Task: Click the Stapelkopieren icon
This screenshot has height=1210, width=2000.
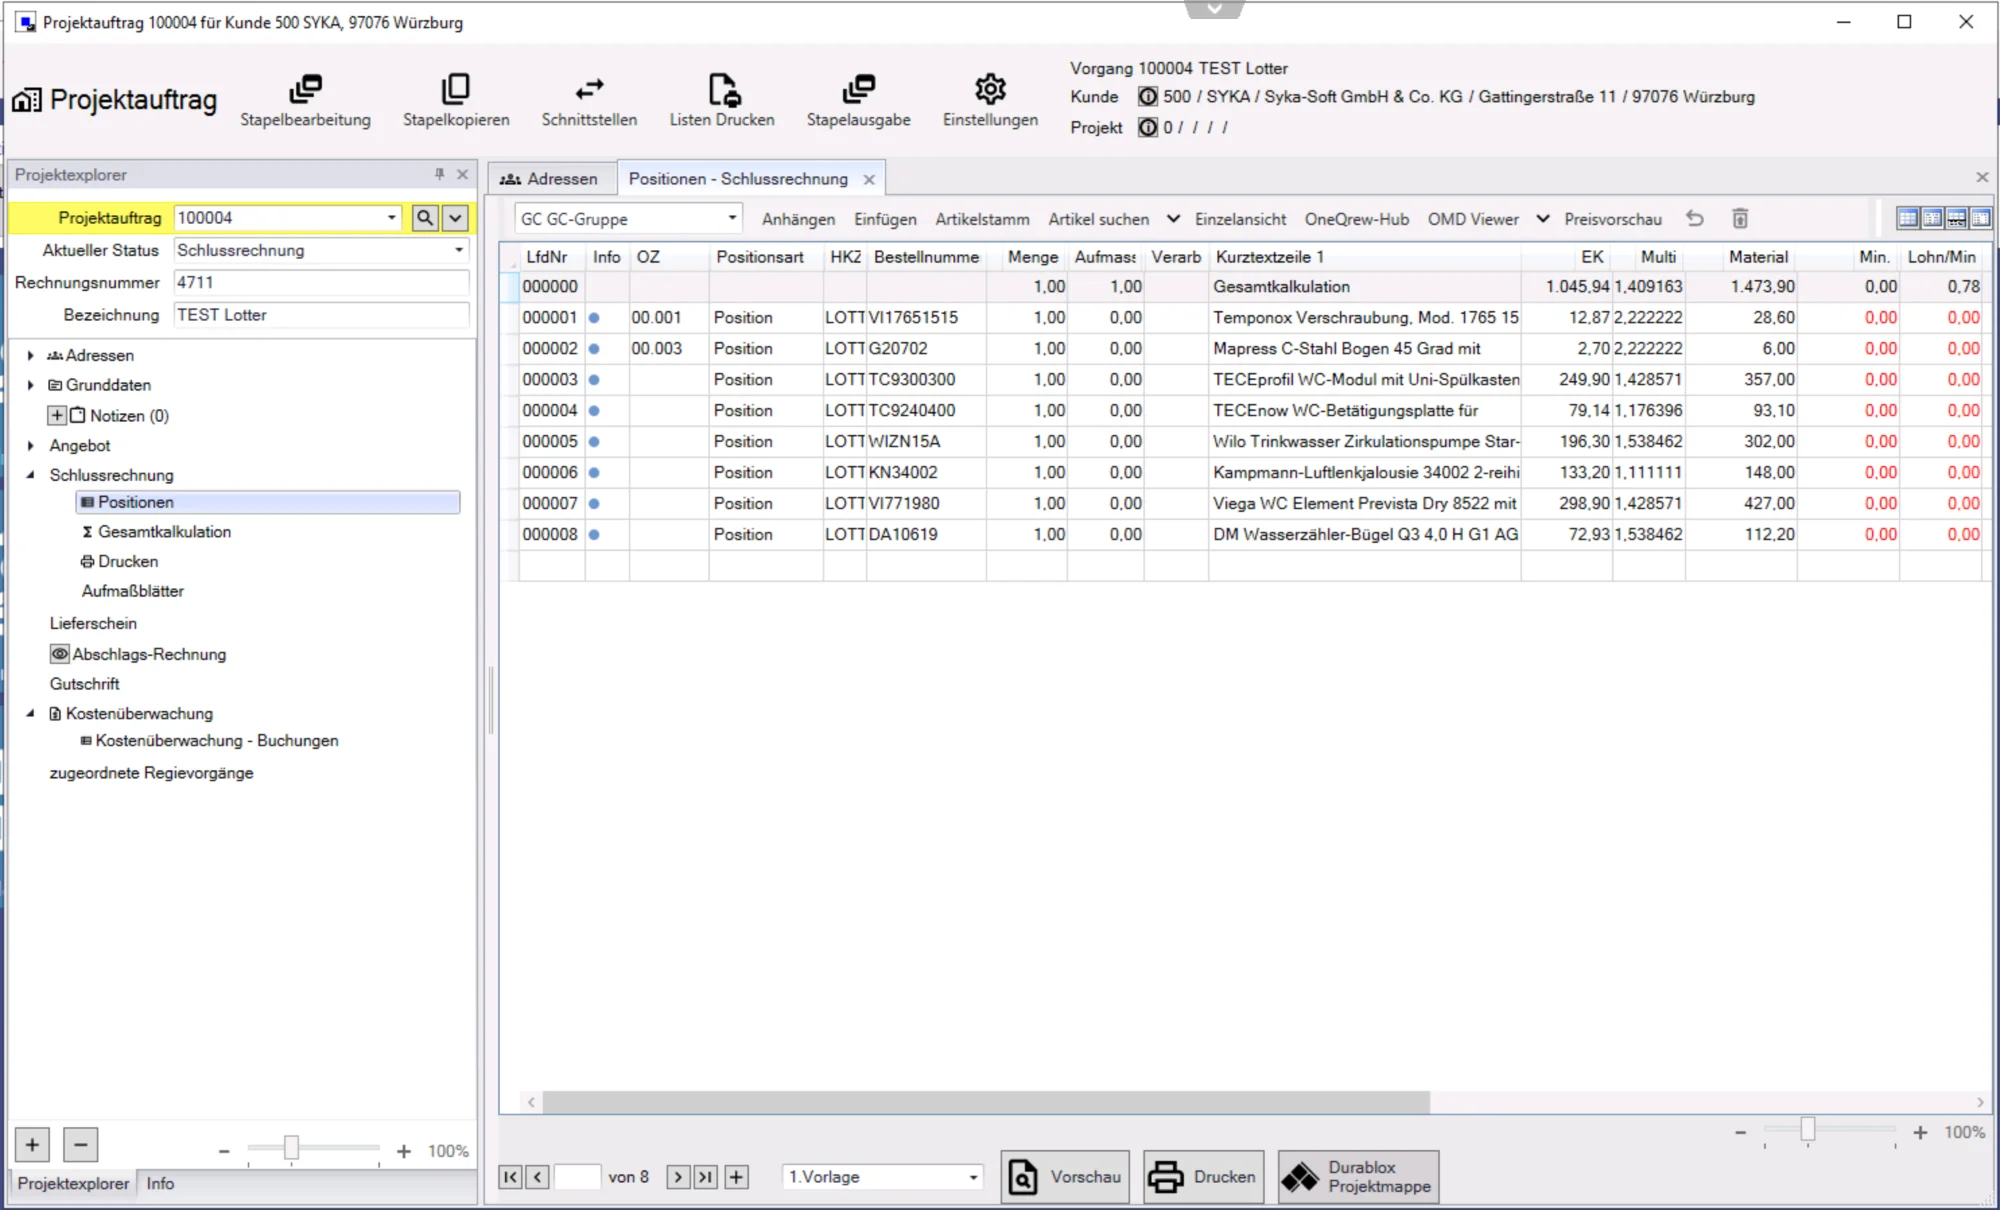Action: coord(455,89)
